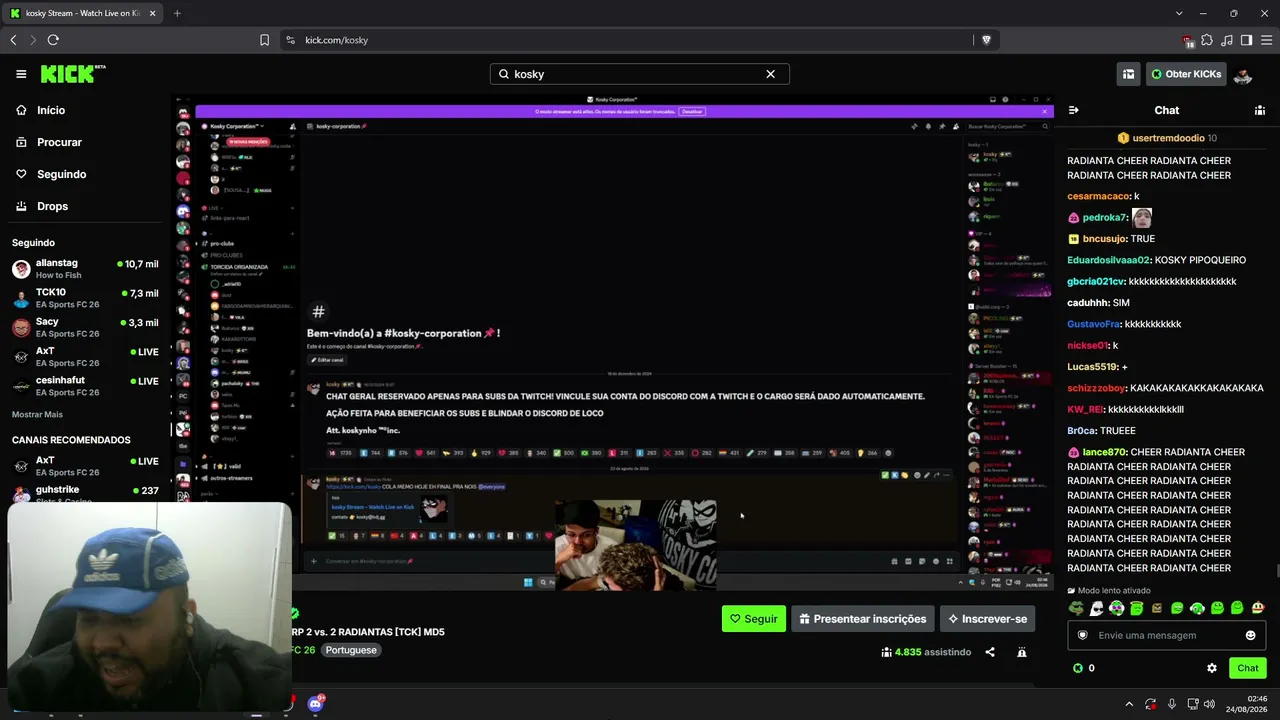The image size is (1280, 720).
Task: Open AxT in Canais Recomendados
Action: [85, 466]
